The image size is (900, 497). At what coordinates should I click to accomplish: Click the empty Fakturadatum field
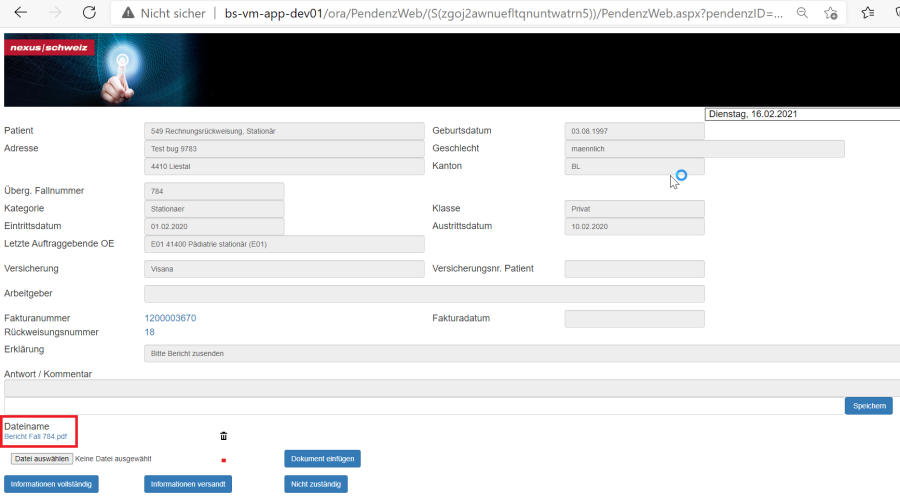pos(634,319)
